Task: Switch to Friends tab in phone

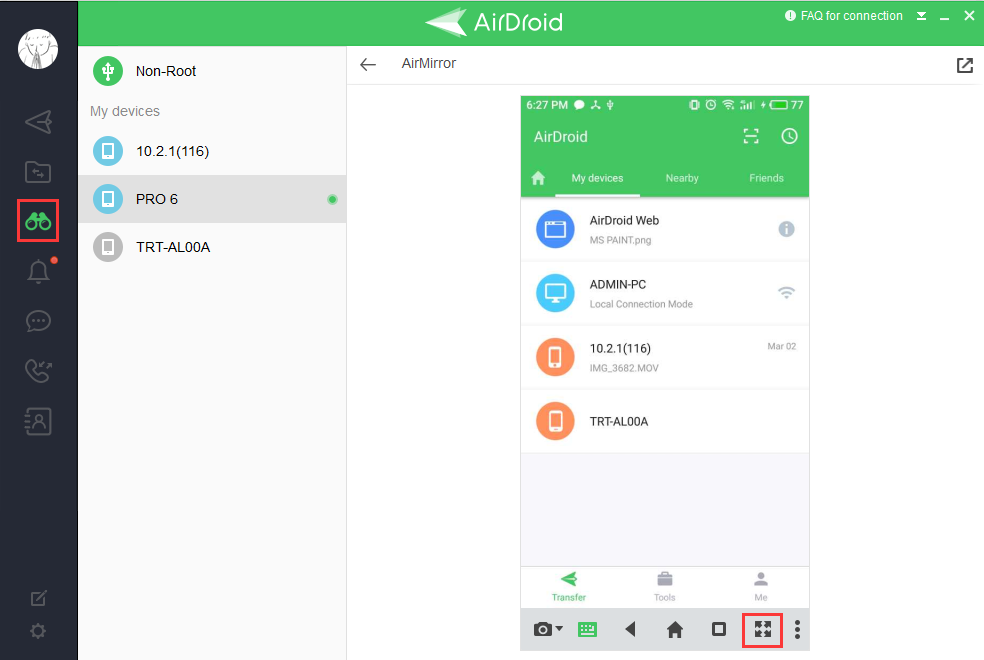Action: tap(766, 178)
